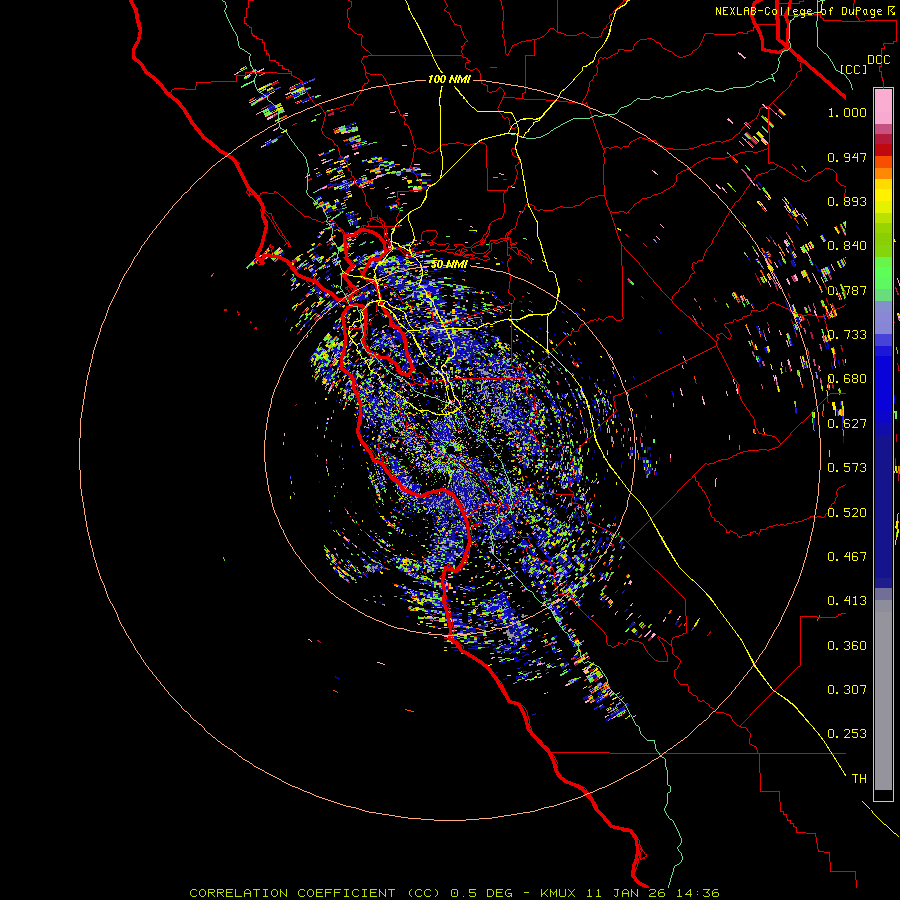Click the 50 NMI range ring label
Viewport: 900px width, 900px height.
(449, 264)
